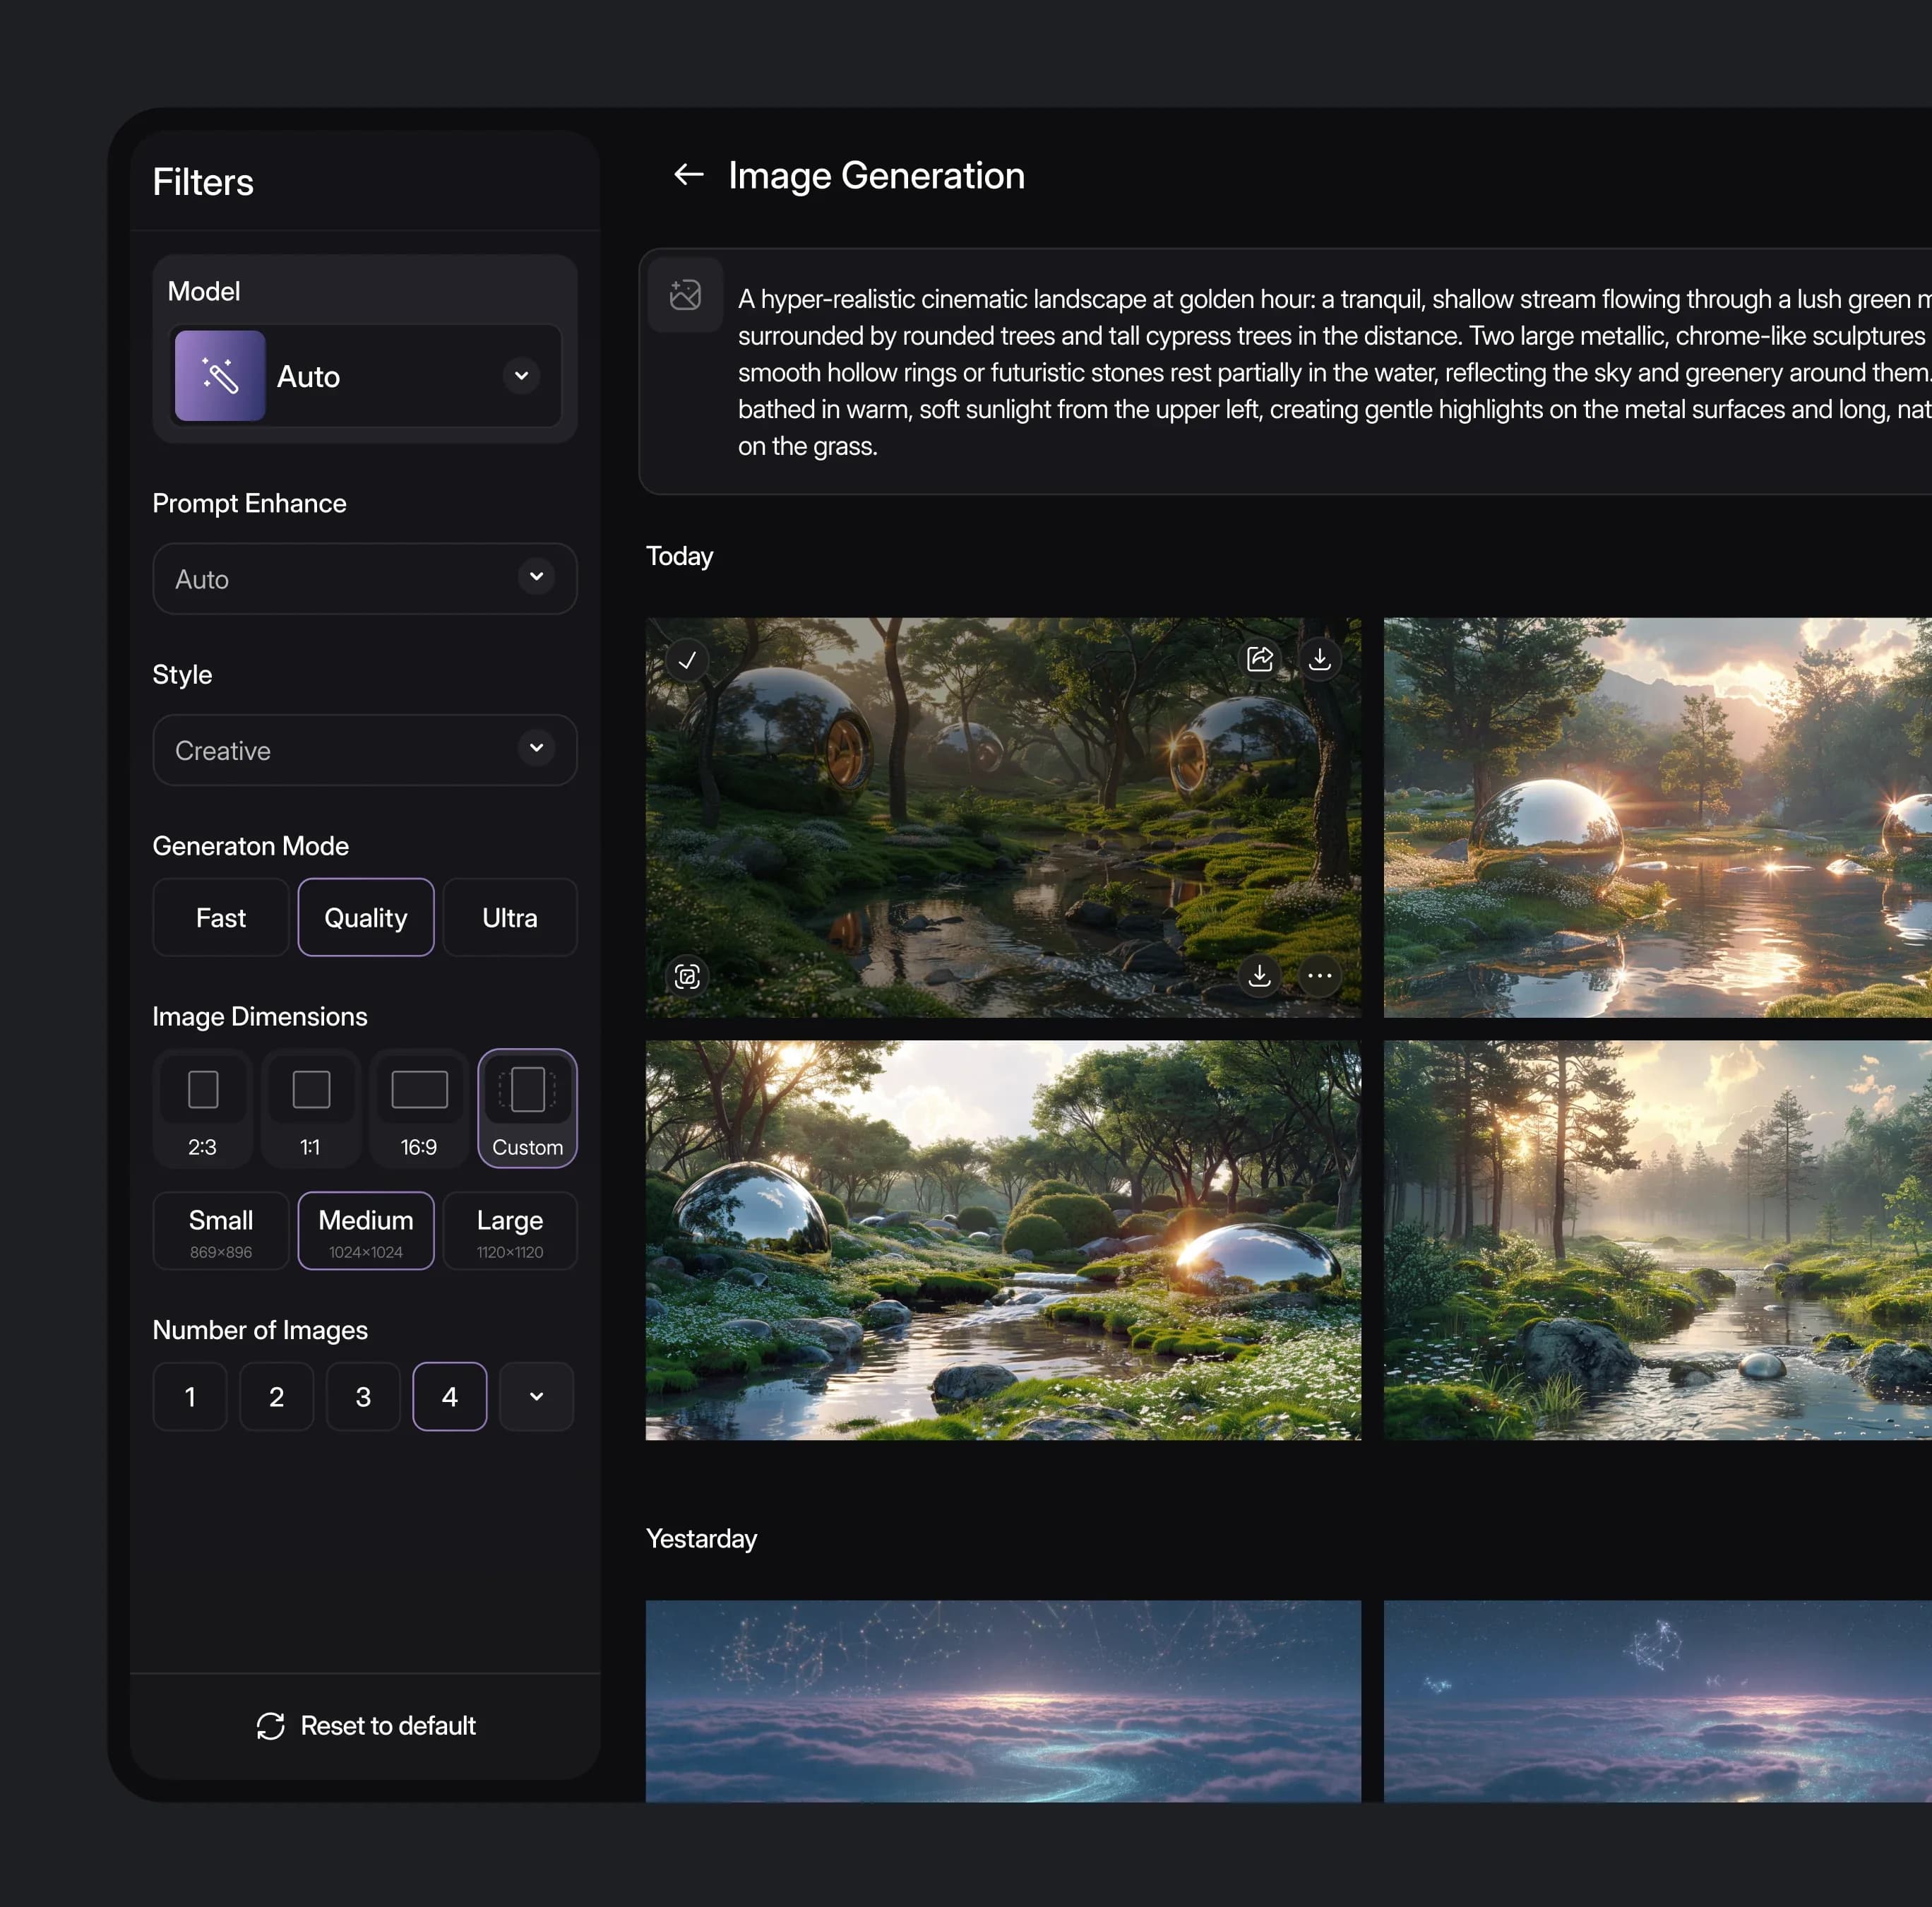
Task: Click the back arrow beside Image Generation
Action: [x=688, y=175]
